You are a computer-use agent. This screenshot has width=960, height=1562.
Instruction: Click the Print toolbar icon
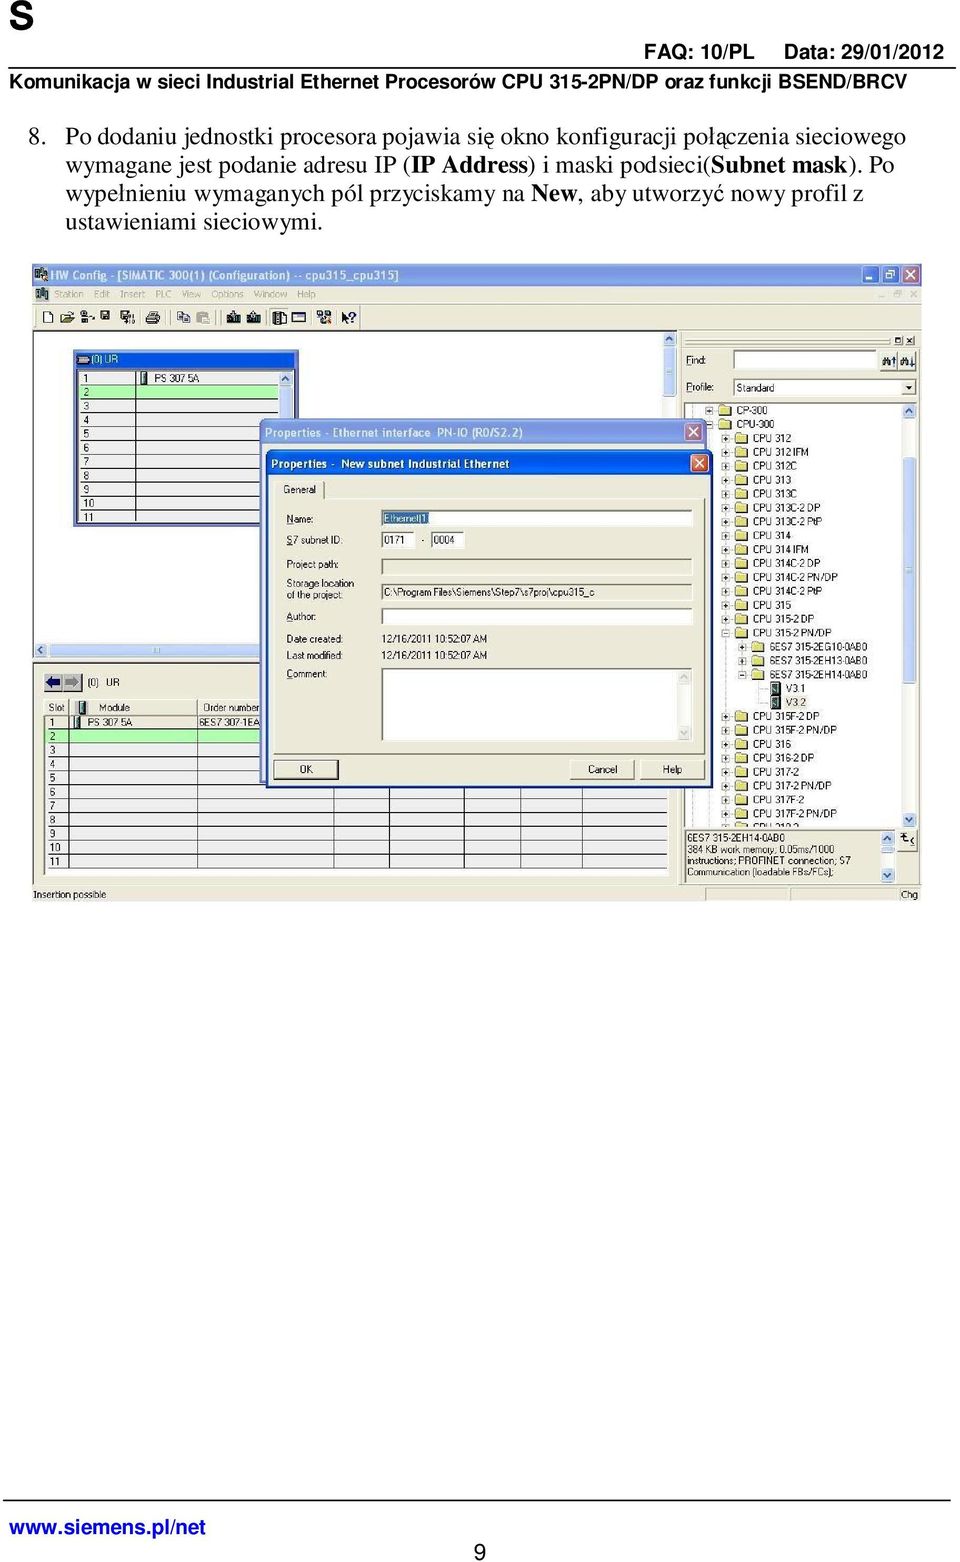(153, 317)
